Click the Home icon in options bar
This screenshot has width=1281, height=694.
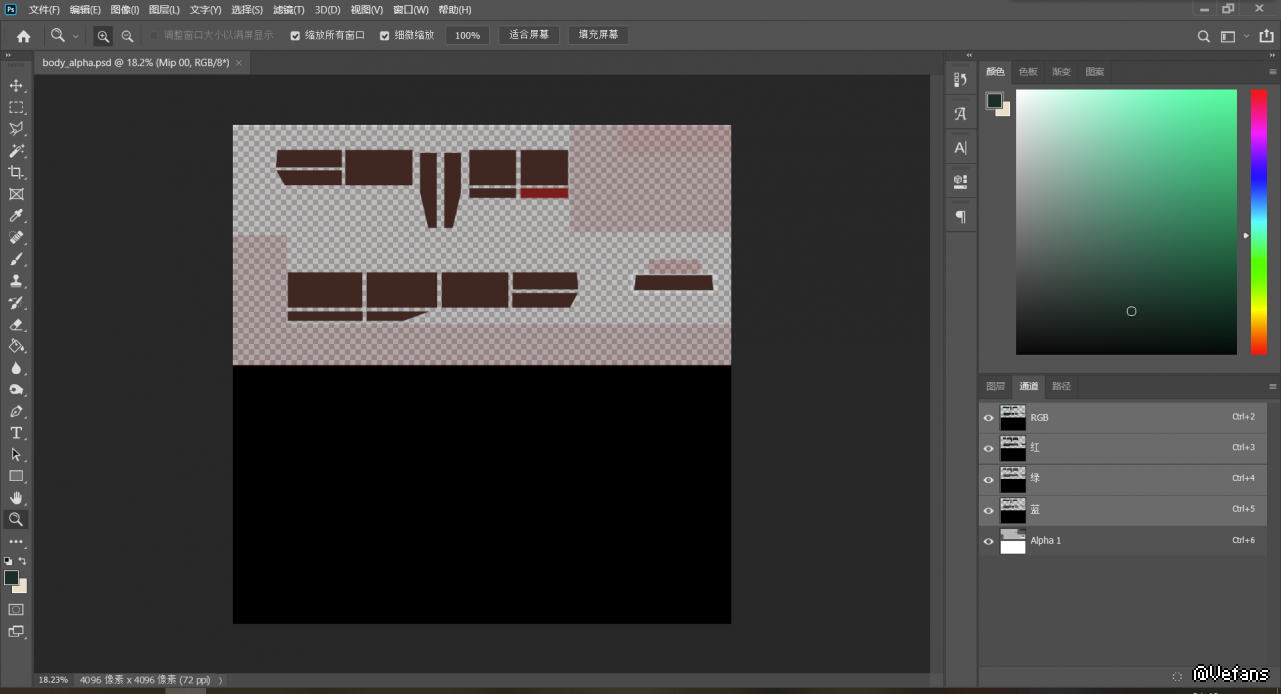click(x=23, y=36)
